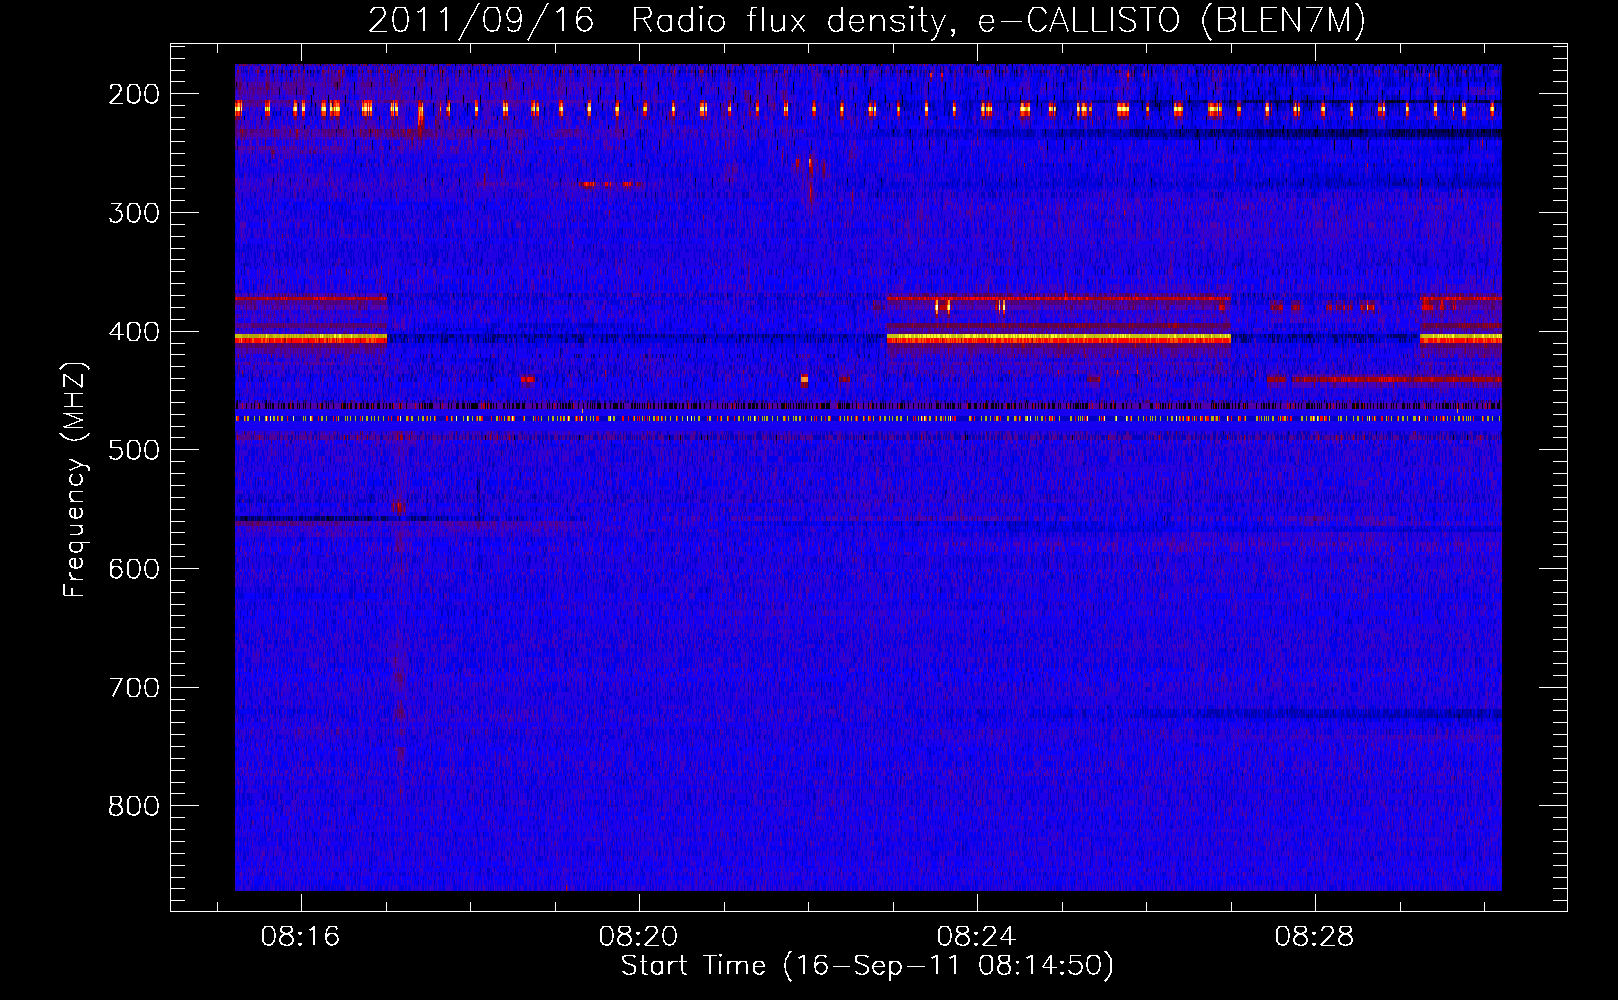Click the 200 frequency tick label

(x=133, y=94)
